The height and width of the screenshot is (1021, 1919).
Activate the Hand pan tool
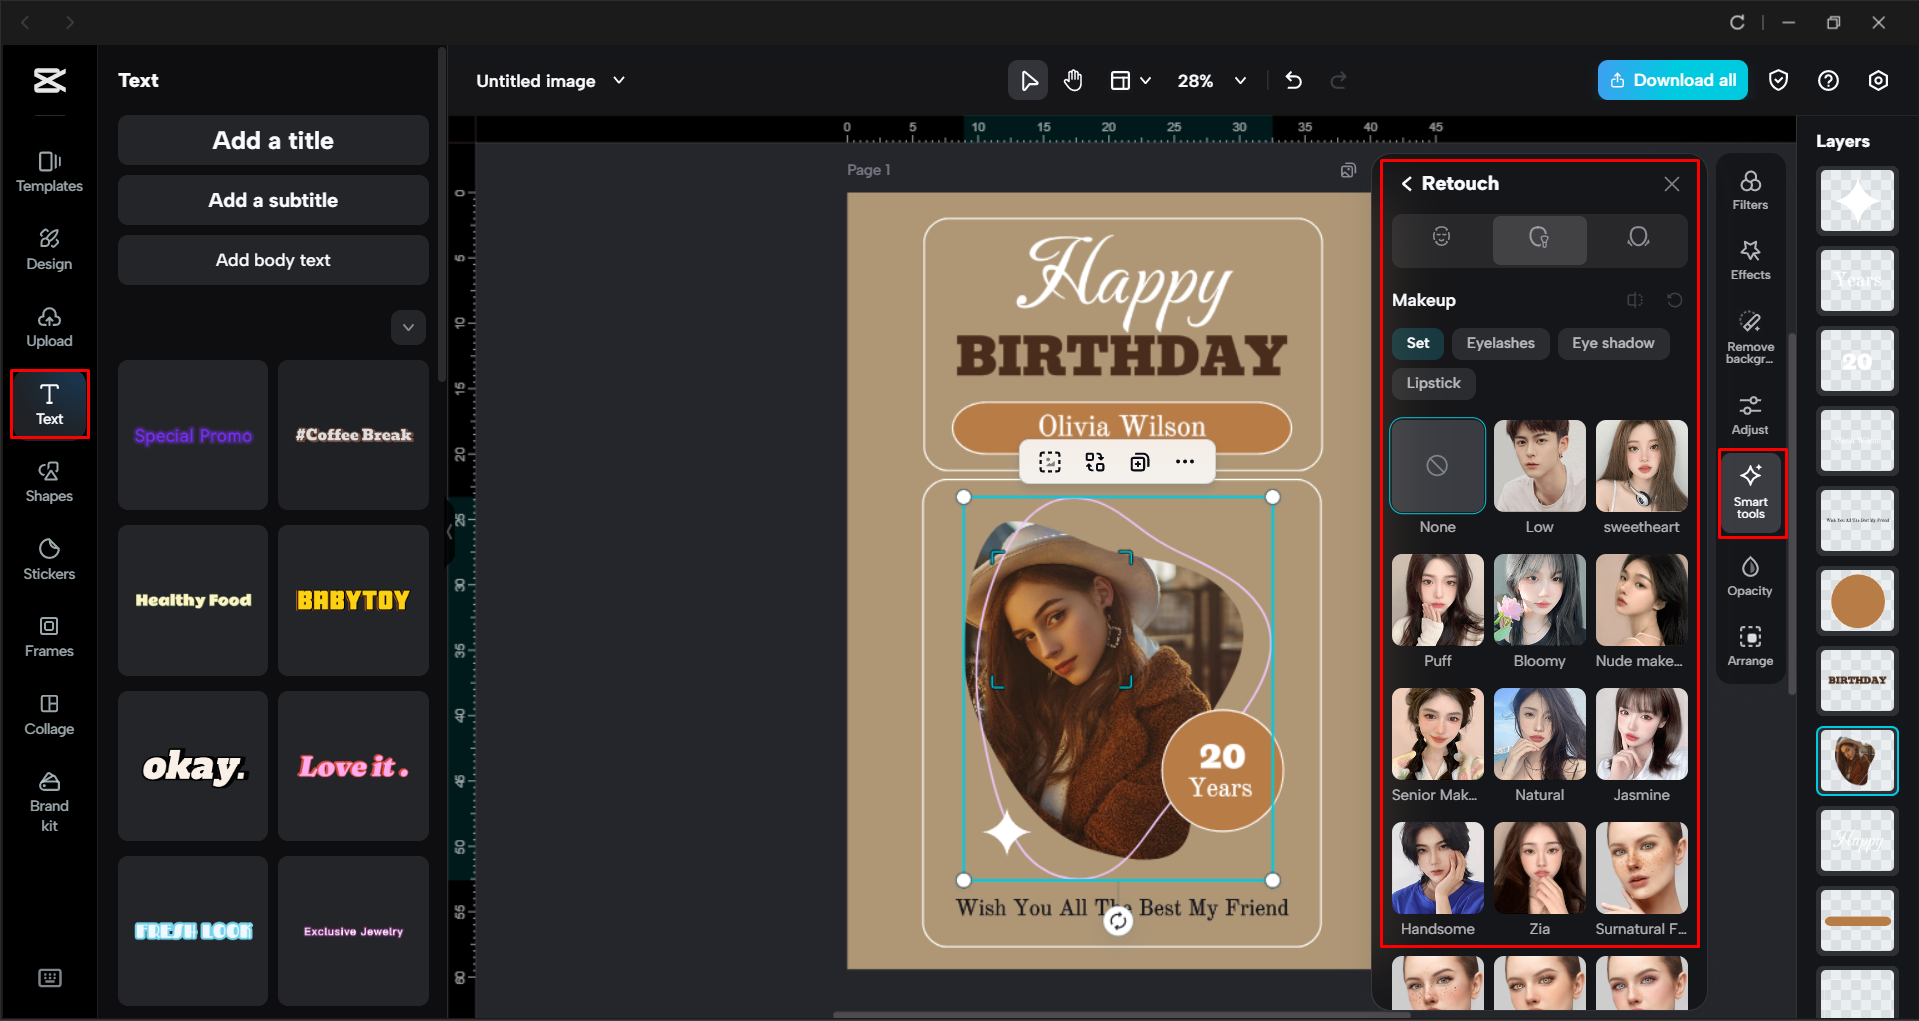[x=1073, y=80]
